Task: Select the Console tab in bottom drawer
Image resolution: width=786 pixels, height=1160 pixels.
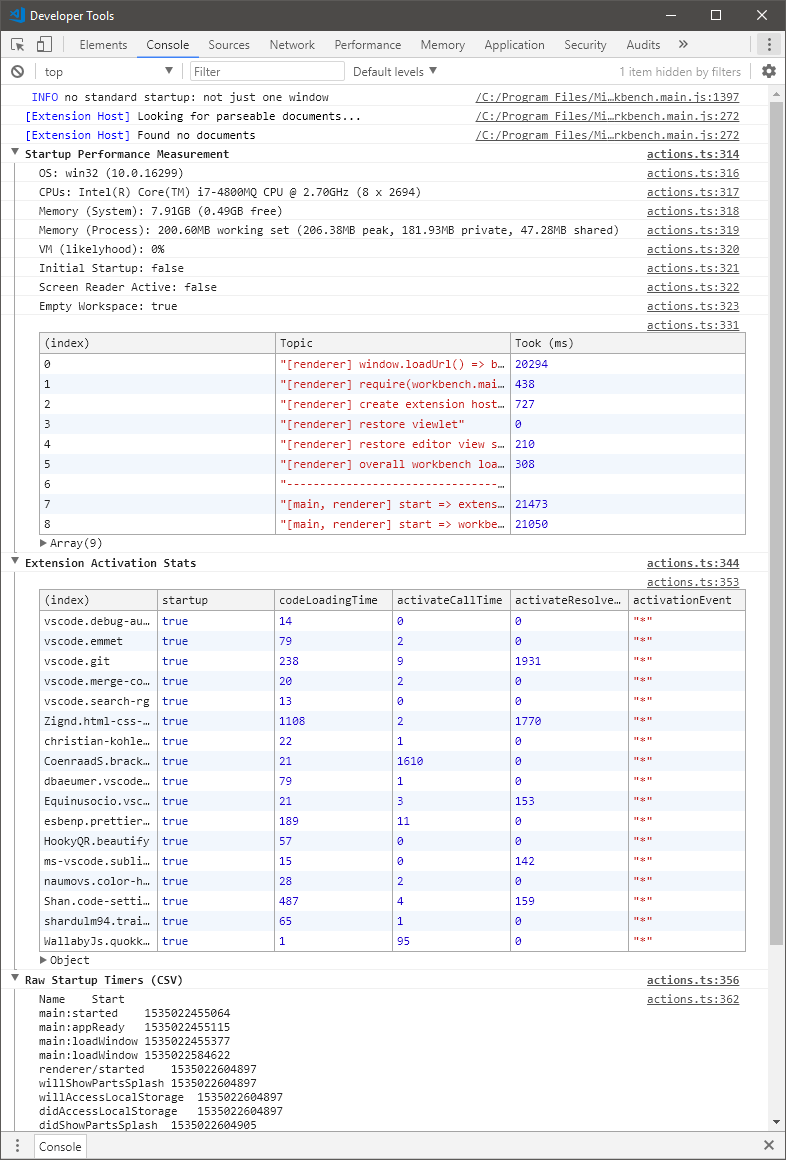Action: 60,1146
